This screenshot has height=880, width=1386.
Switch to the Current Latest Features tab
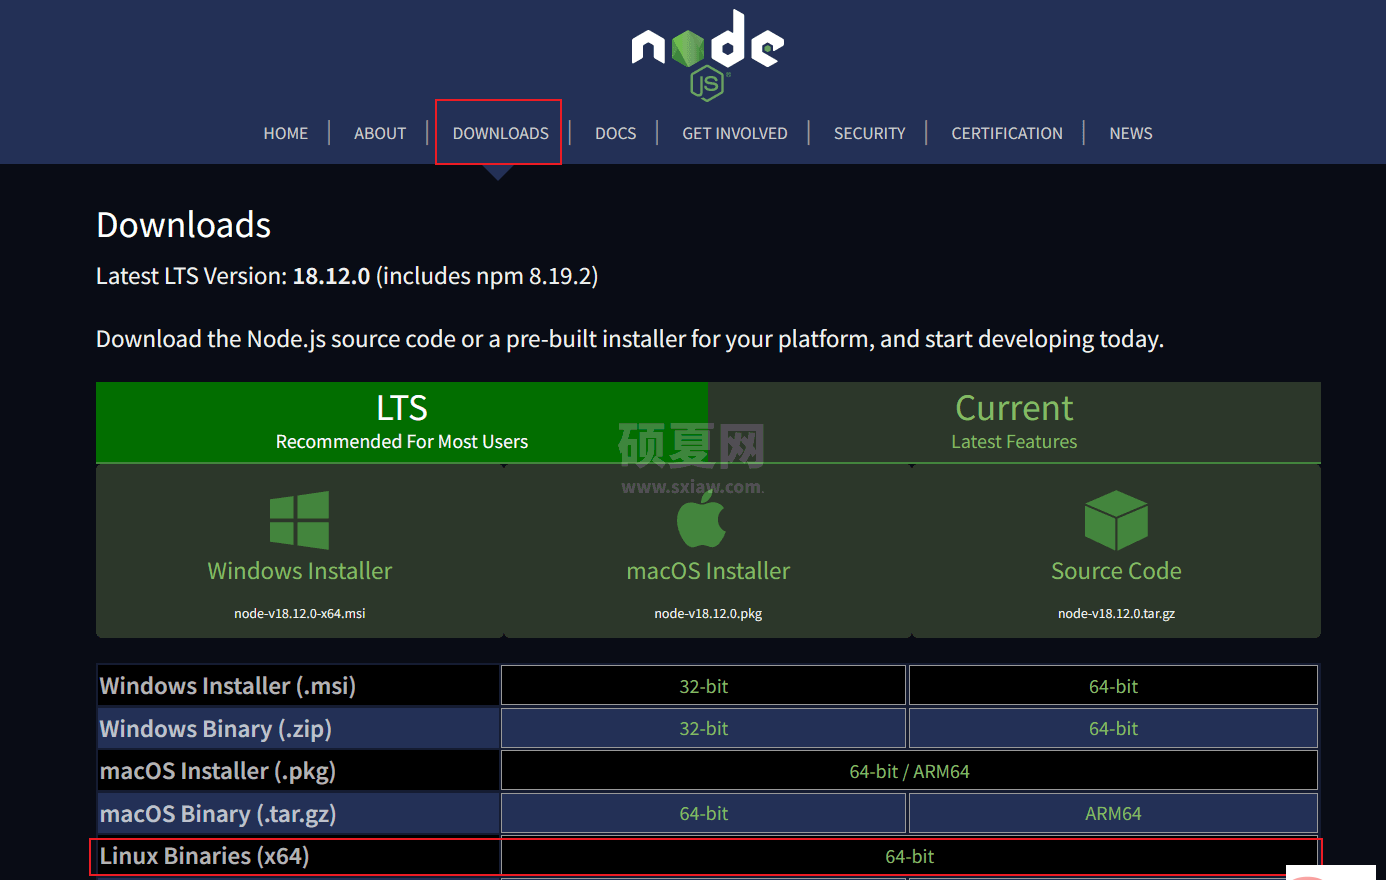[1014, 422]
